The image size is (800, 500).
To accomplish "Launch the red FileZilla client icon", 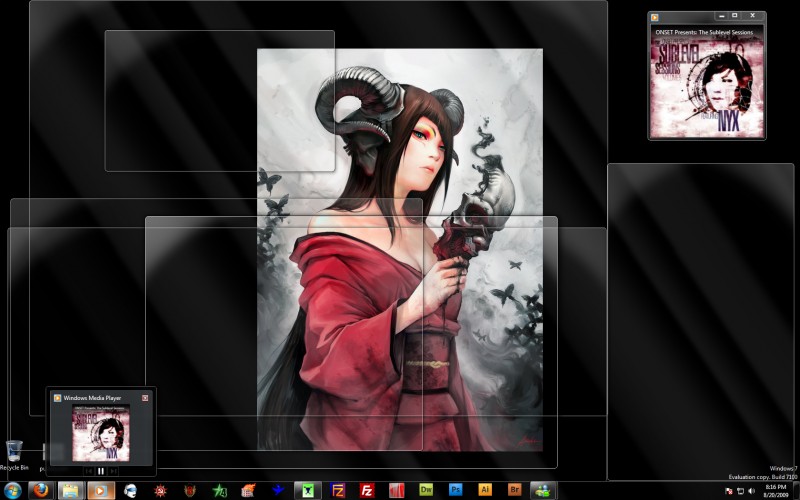I will 367,491.
